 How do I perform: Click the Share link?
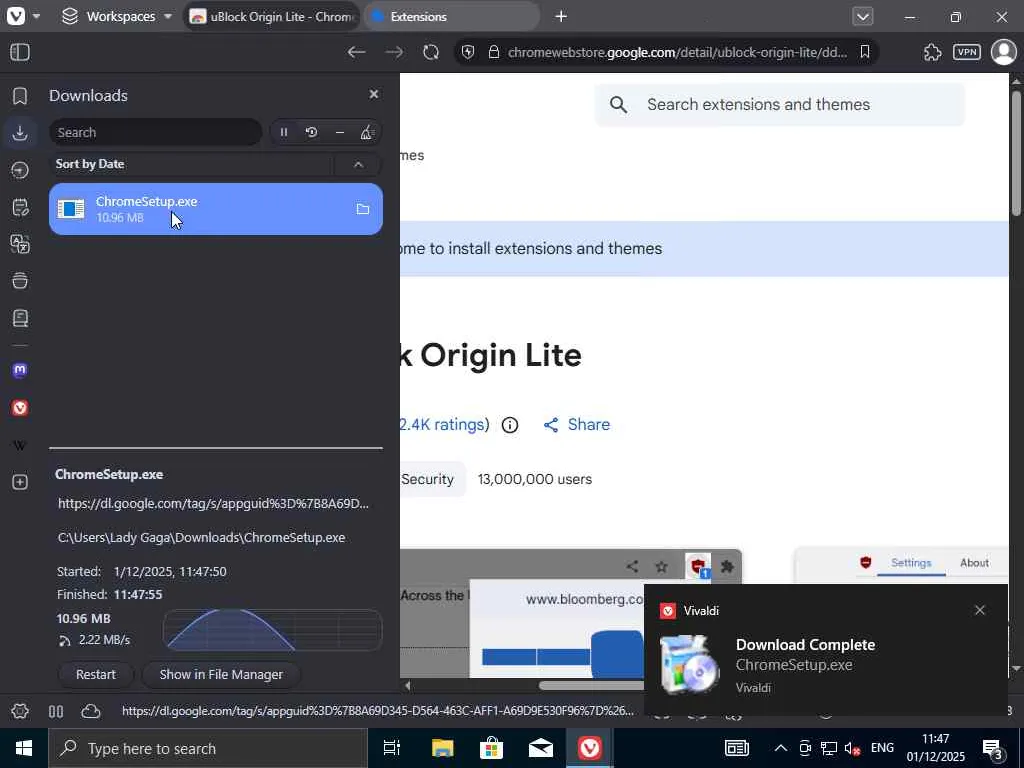577,424
